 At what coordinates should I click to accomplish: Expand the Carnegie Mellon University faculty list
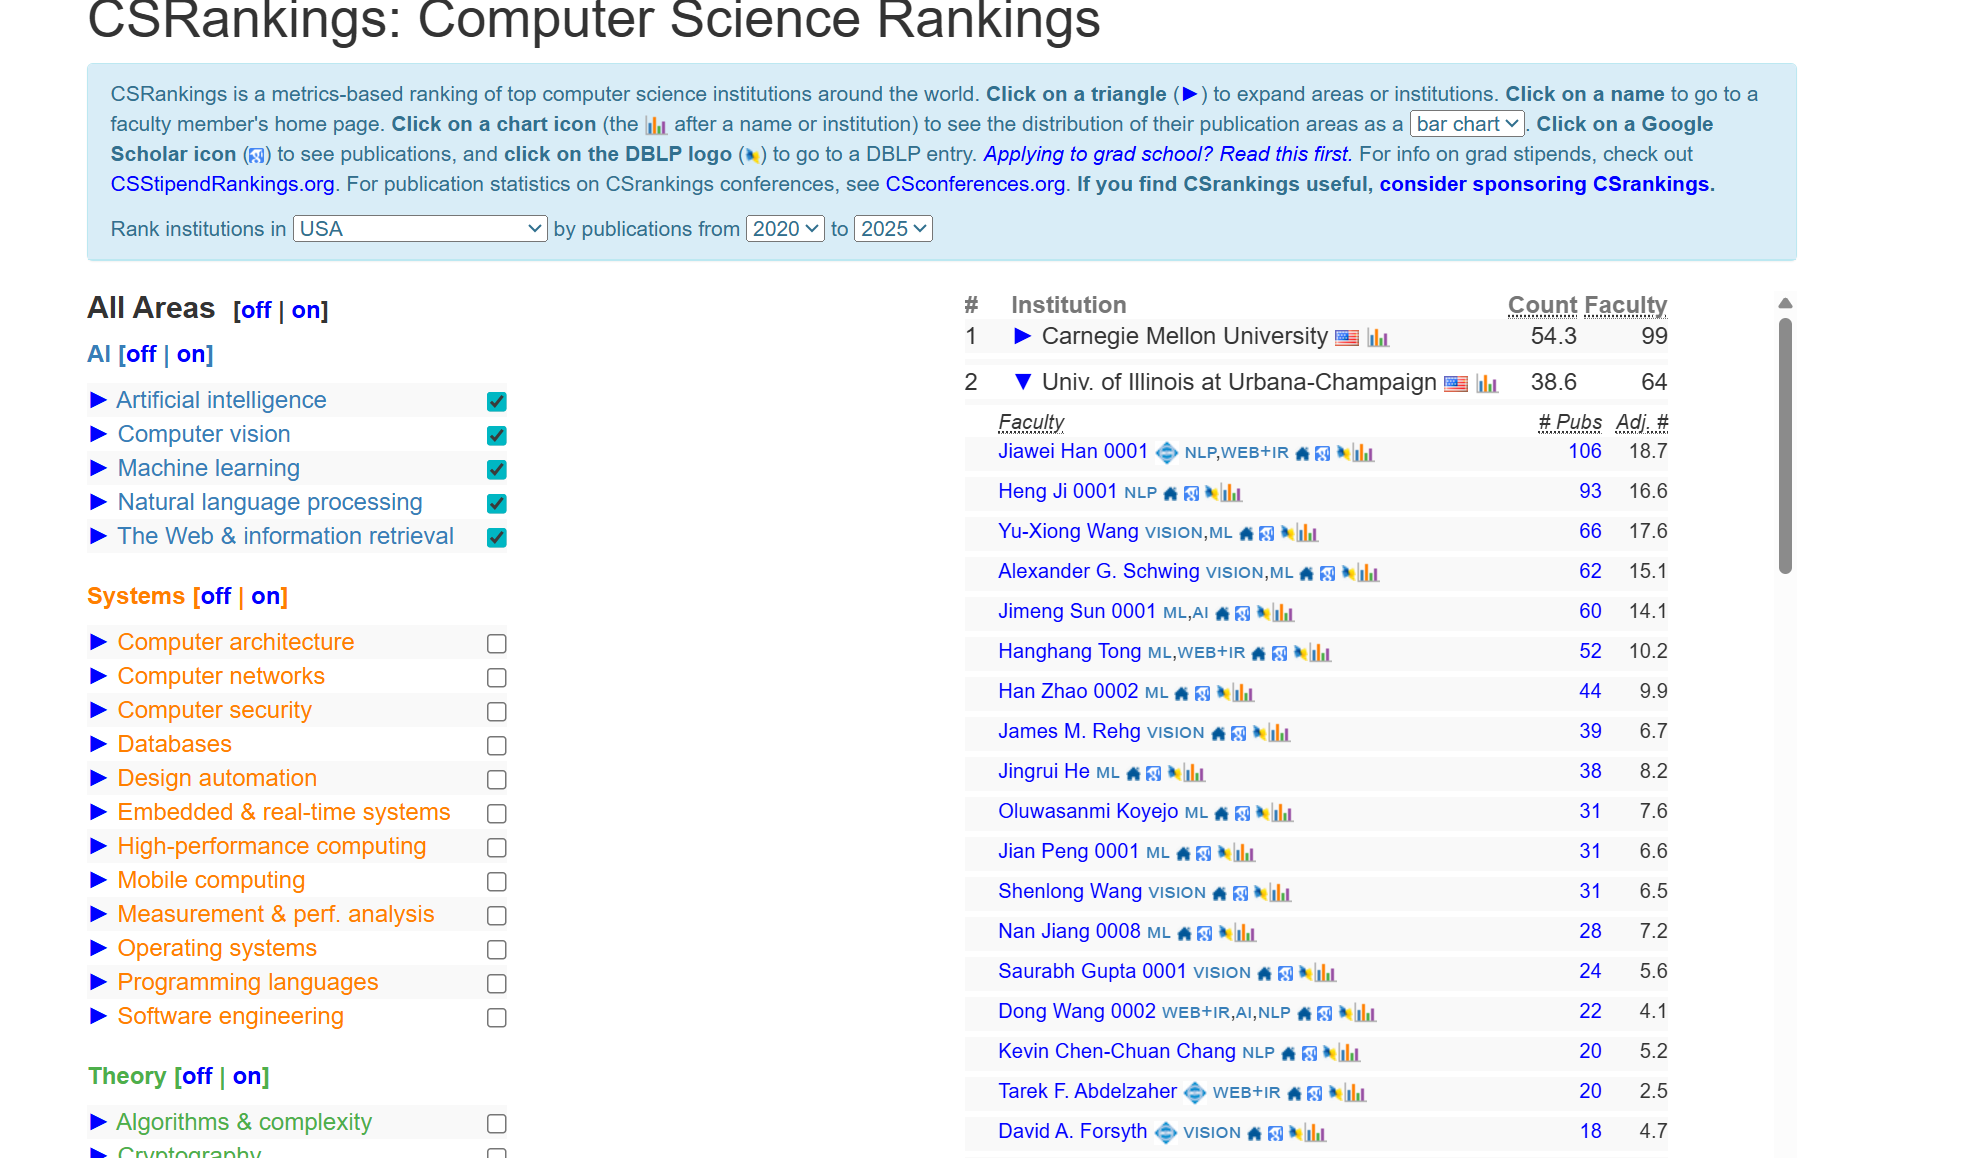[1022, 336]
